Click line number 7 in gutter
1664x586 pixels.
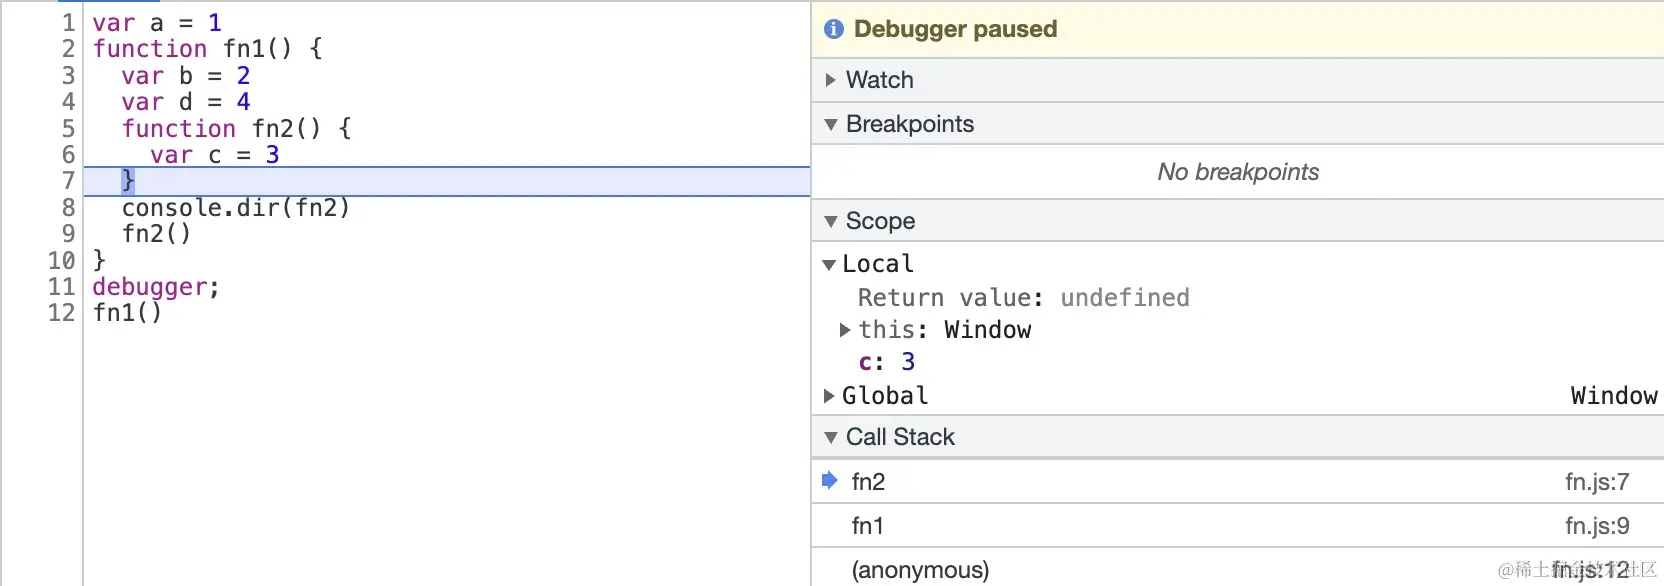click(x=68, y=181)
